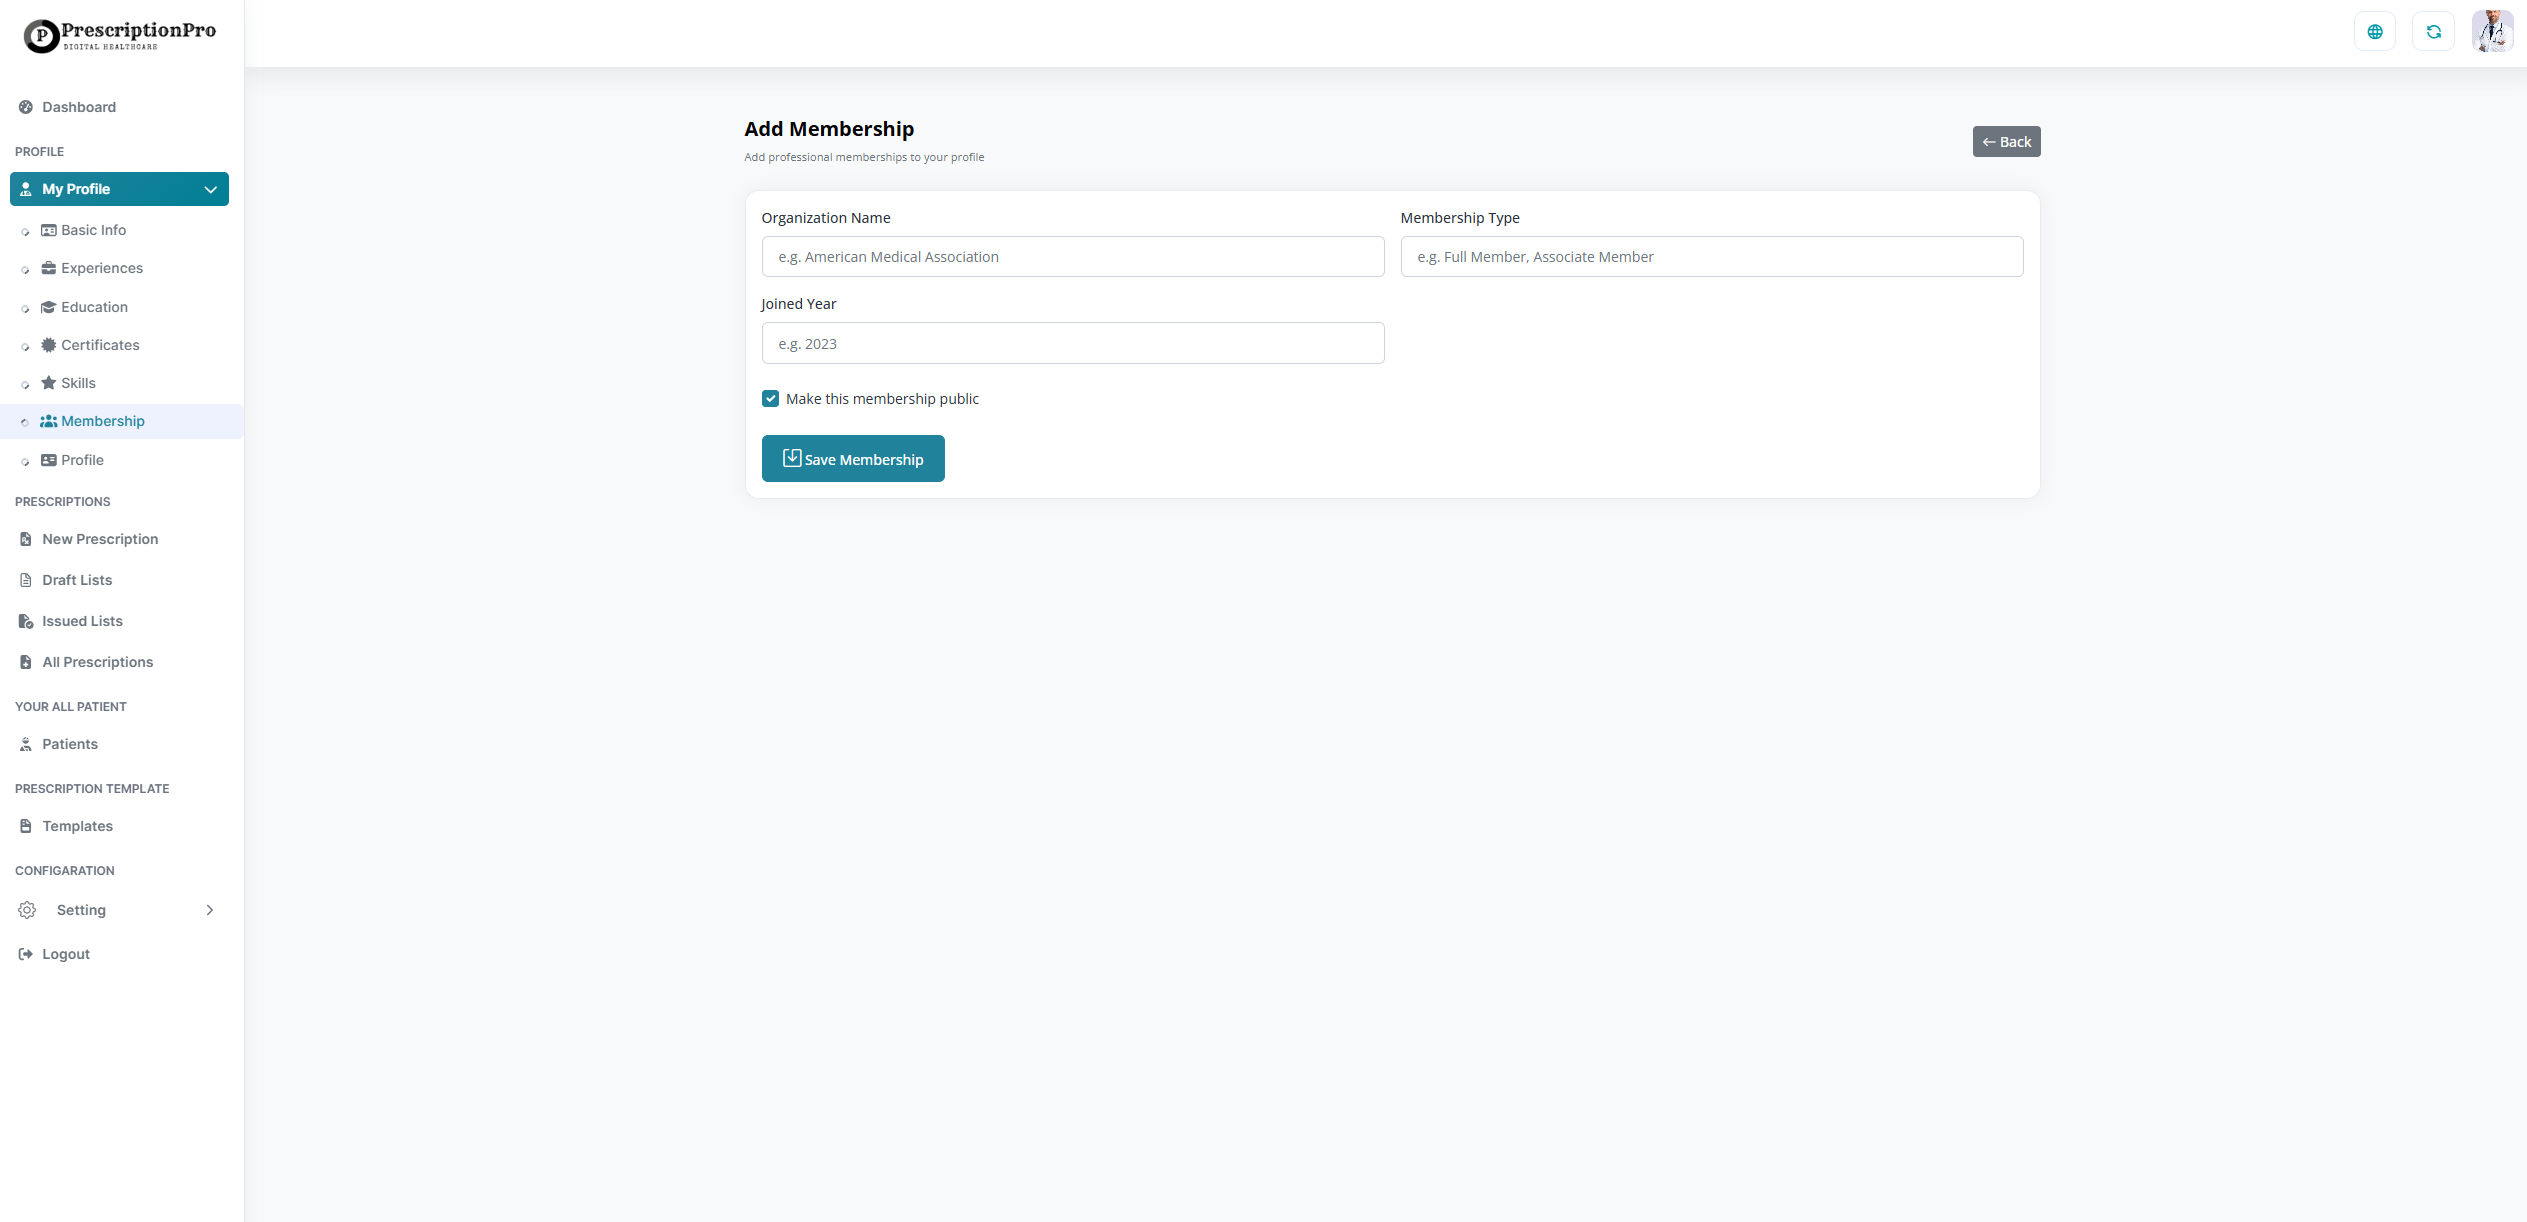This screenshot has width=2527, height=1222.
Task: Click the Membership Type input
Action: click(1711, 257)
